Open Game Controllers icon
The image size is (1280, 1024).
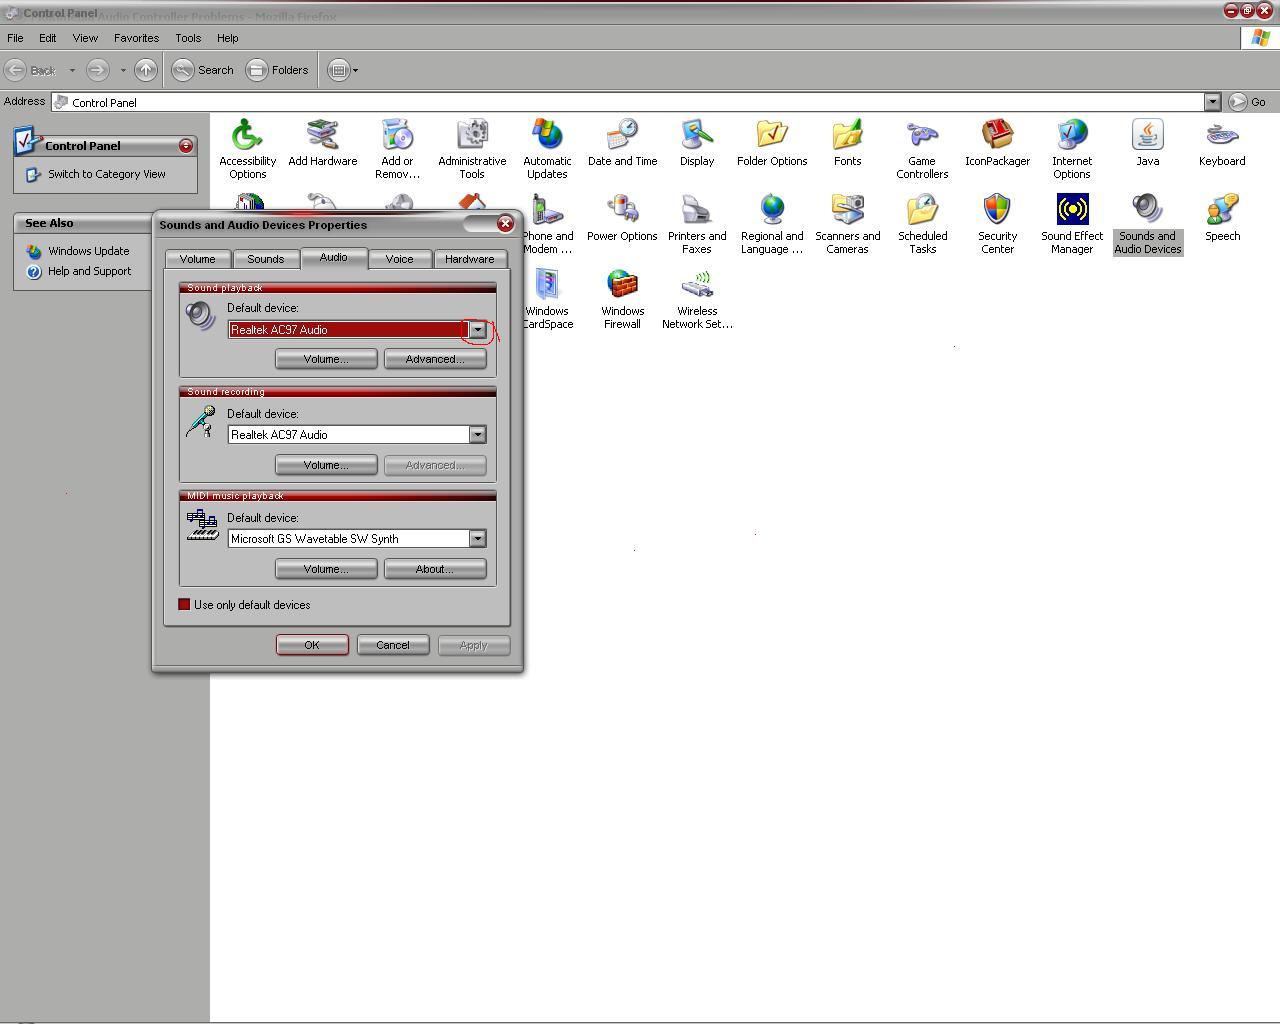(922, 148)
